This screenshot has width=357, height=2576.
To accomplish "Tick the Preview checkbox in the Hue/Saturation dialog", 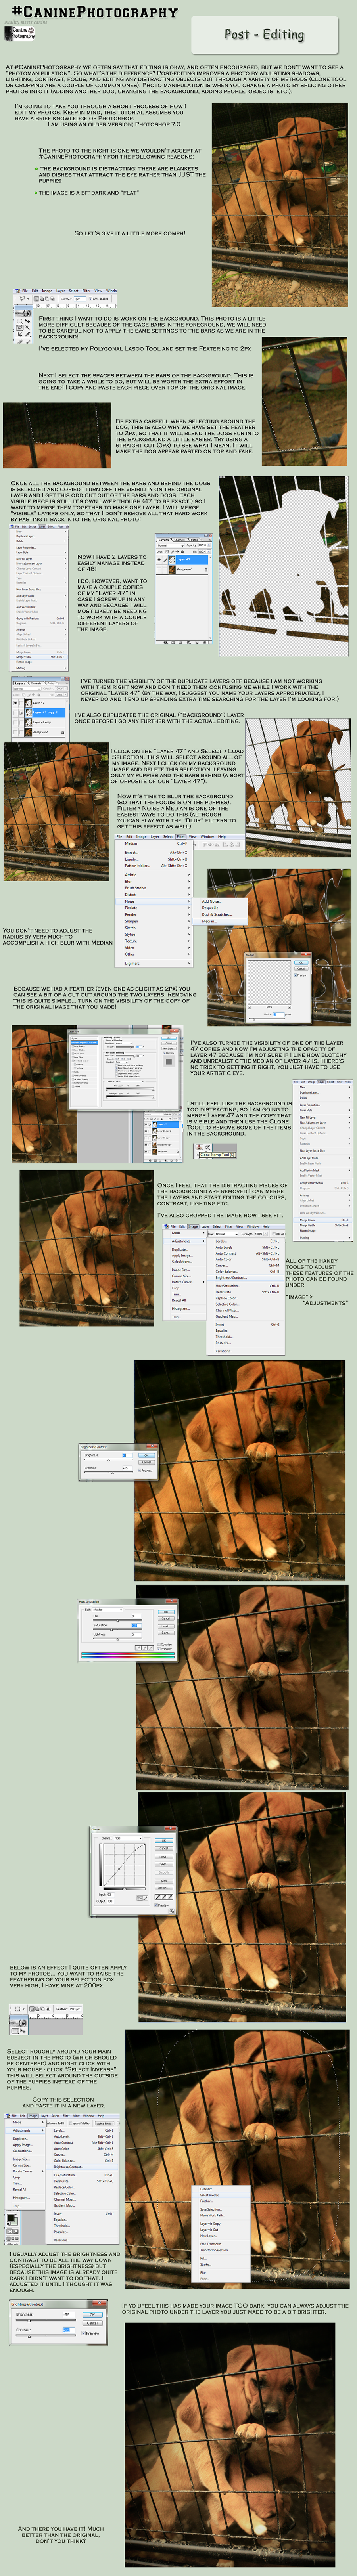I will tap(159, 1649).
